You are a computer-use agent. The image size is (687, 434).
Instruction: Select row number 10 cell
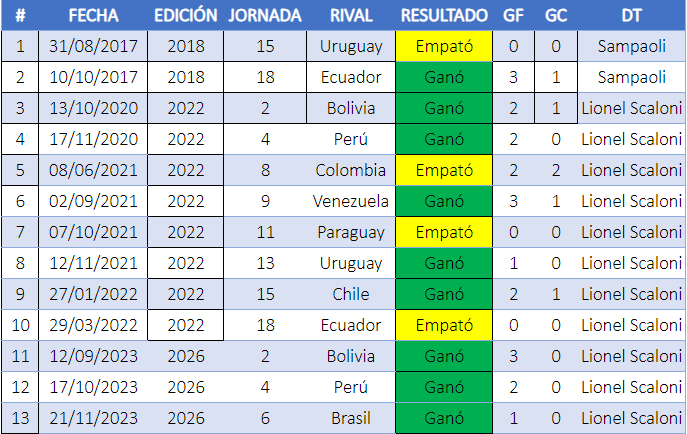coord(20,325)
